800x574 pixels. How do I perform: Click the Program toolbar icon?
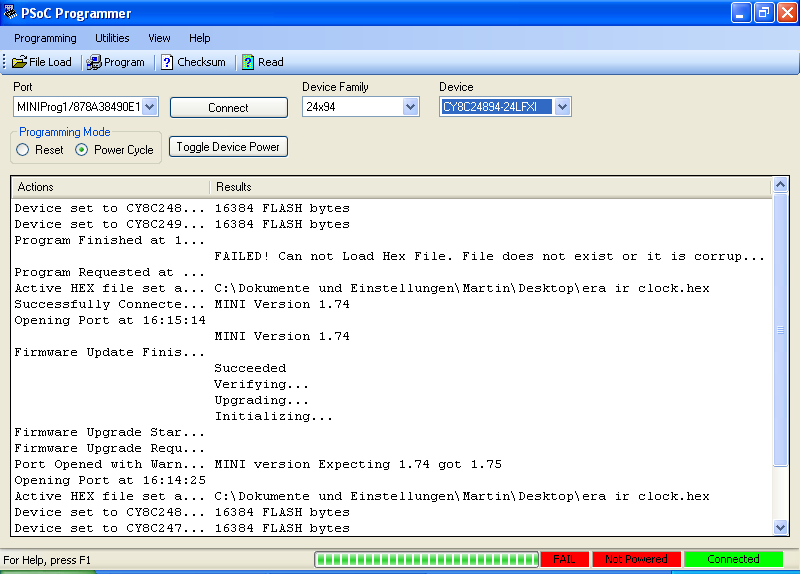click(x=93, y=62)
